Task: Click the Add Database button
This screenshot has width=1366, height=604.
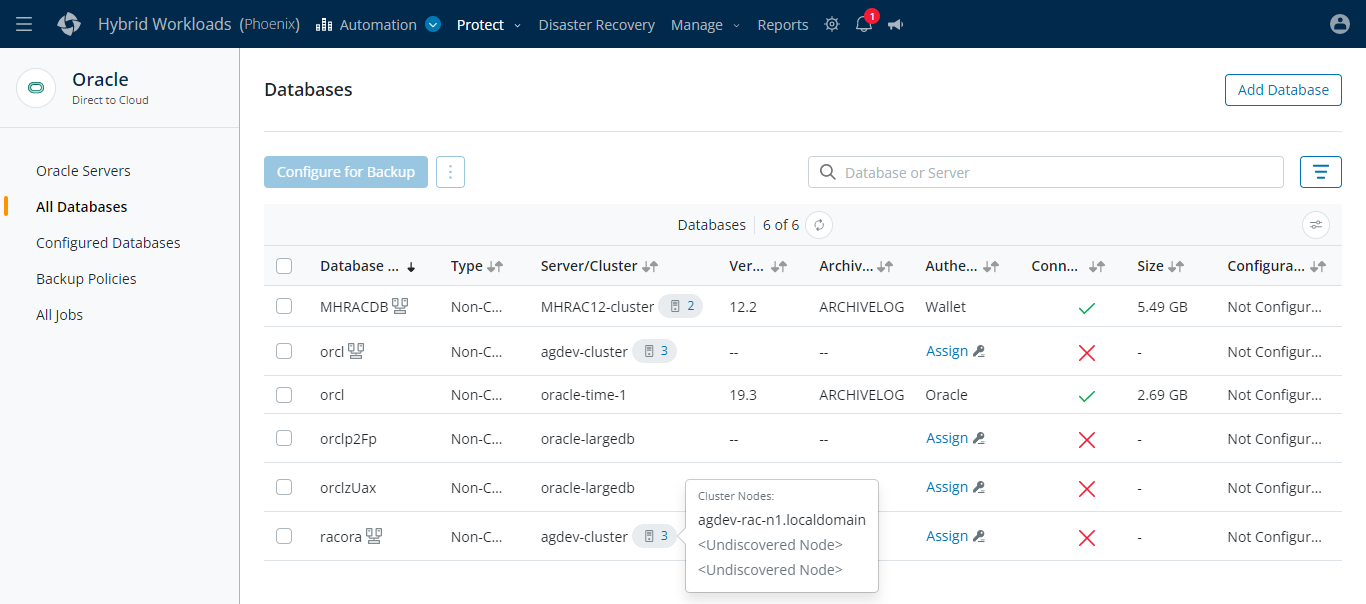Action: point(1283,89)
